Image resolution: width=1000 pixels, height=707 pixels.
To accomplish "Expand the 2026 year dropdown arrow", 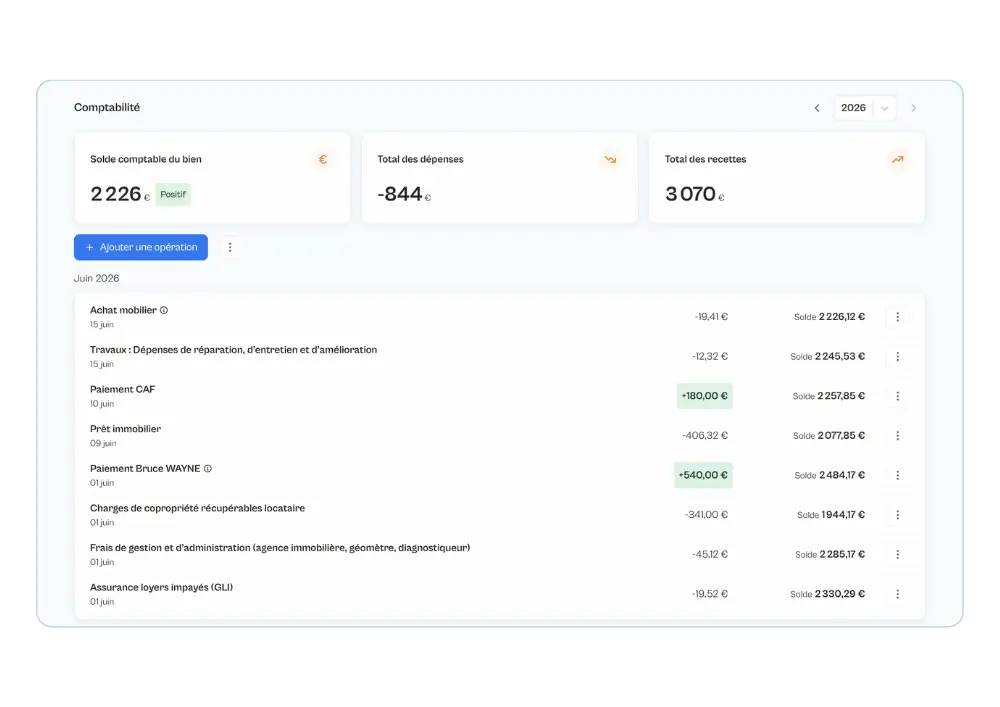I will point(885,108).
